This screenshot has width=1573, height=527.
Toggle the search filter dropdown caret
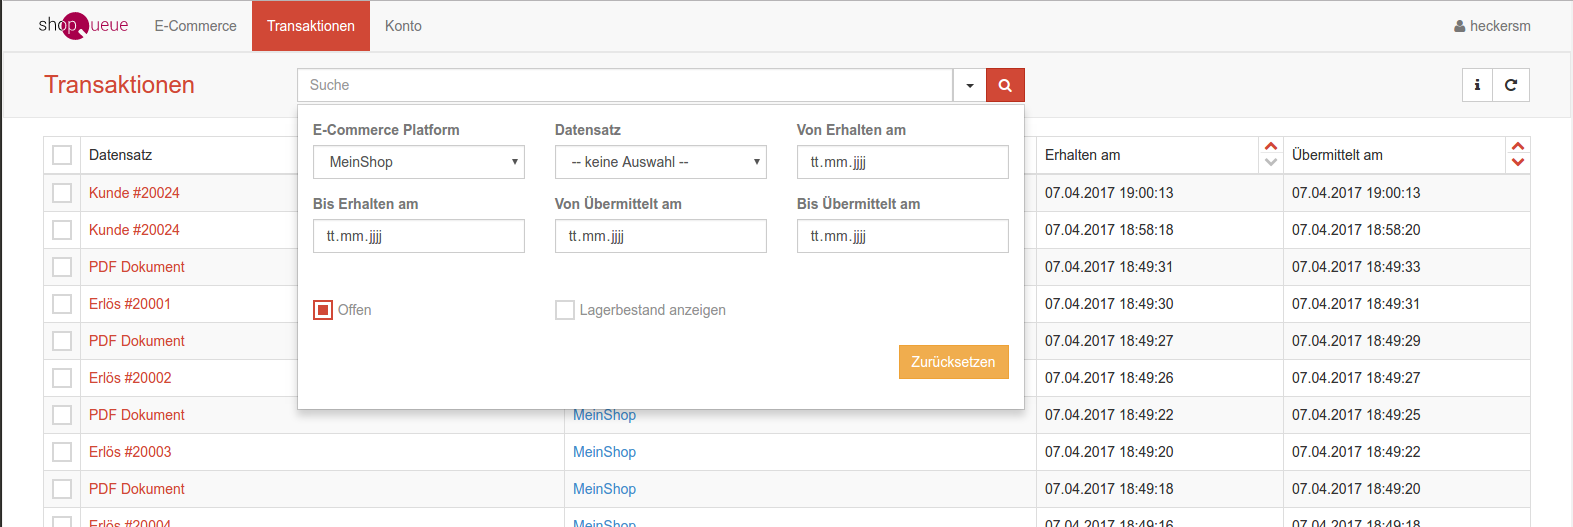pos(970,85)
